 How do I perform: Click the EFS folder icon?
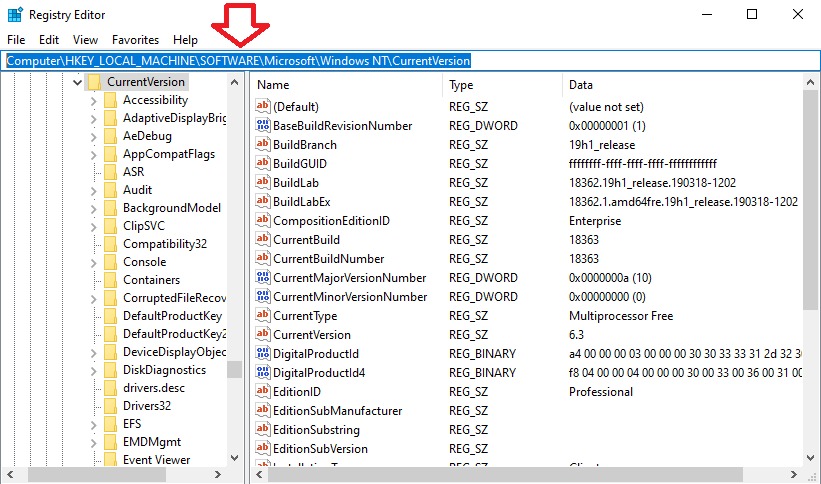click(110, 423)
